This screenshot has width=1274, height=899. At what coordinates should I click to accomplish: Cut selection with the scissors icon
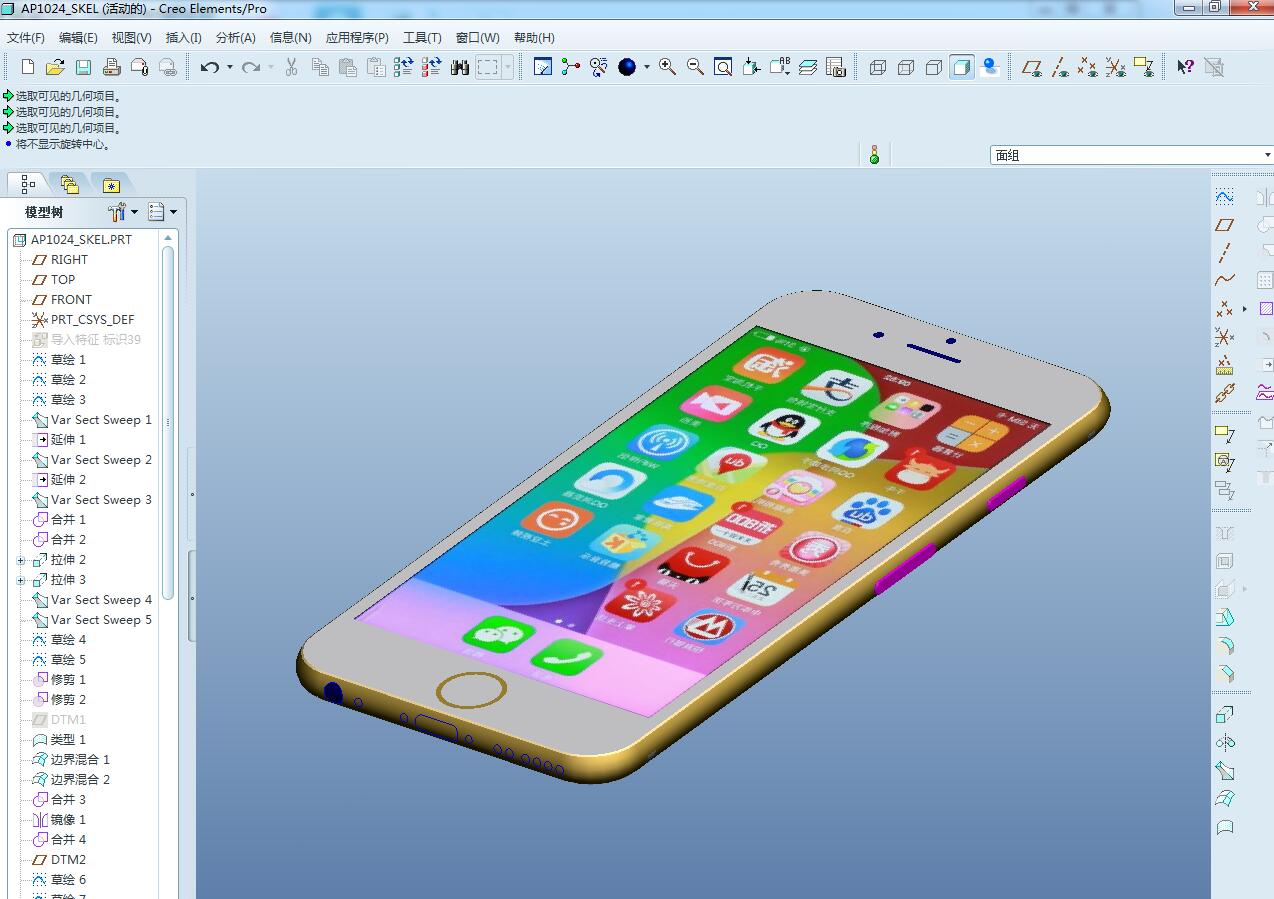pos(291,67)
